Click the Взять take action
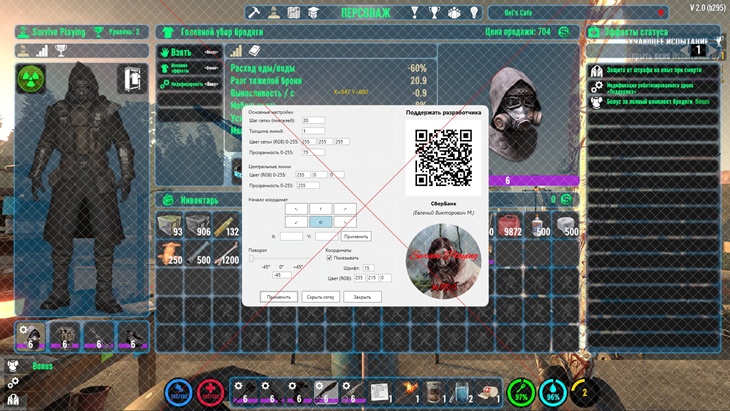The width and height of the screenshot is (730, 411). pyautogui.click(x=189, y=52)
